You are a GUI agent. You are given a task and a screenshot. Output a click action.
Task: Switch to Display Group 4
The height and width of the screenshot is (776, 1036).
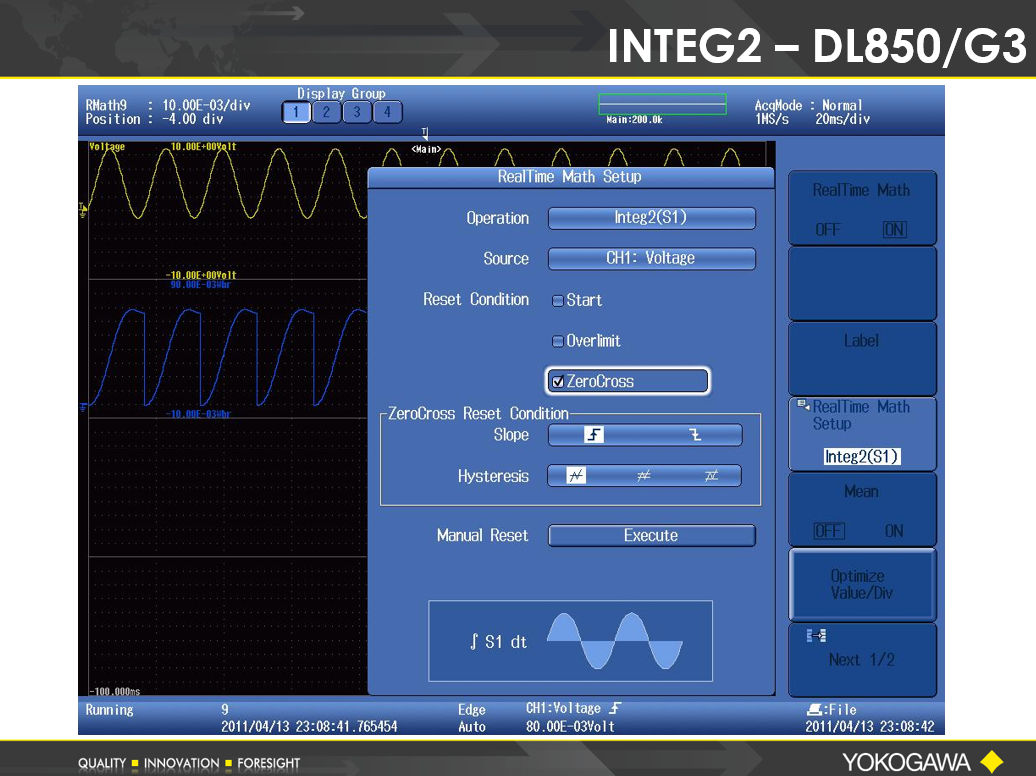point(388,112)
